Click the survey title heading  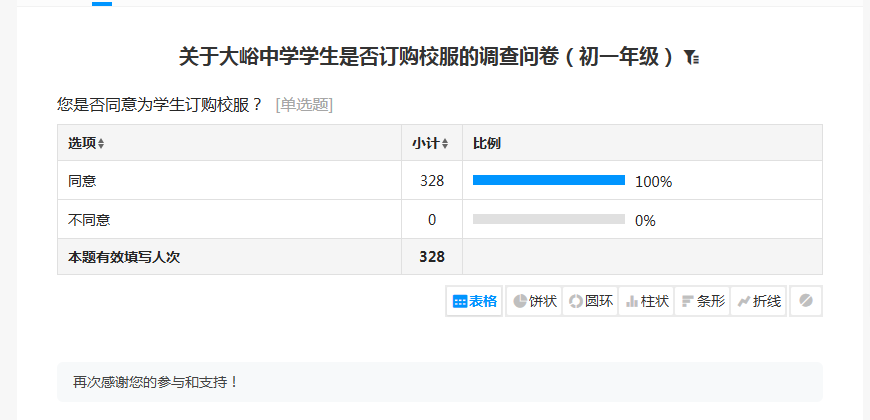[427, 57]
